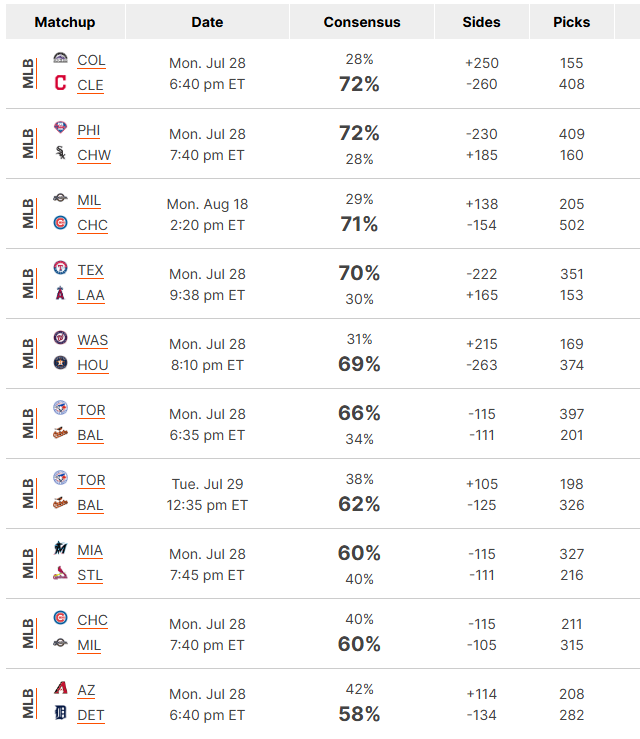Image resolution: width=640 pixels, height=739 pixels.
Task: Click the Detroit Tigers logo icon
Action: pos(60,713)
